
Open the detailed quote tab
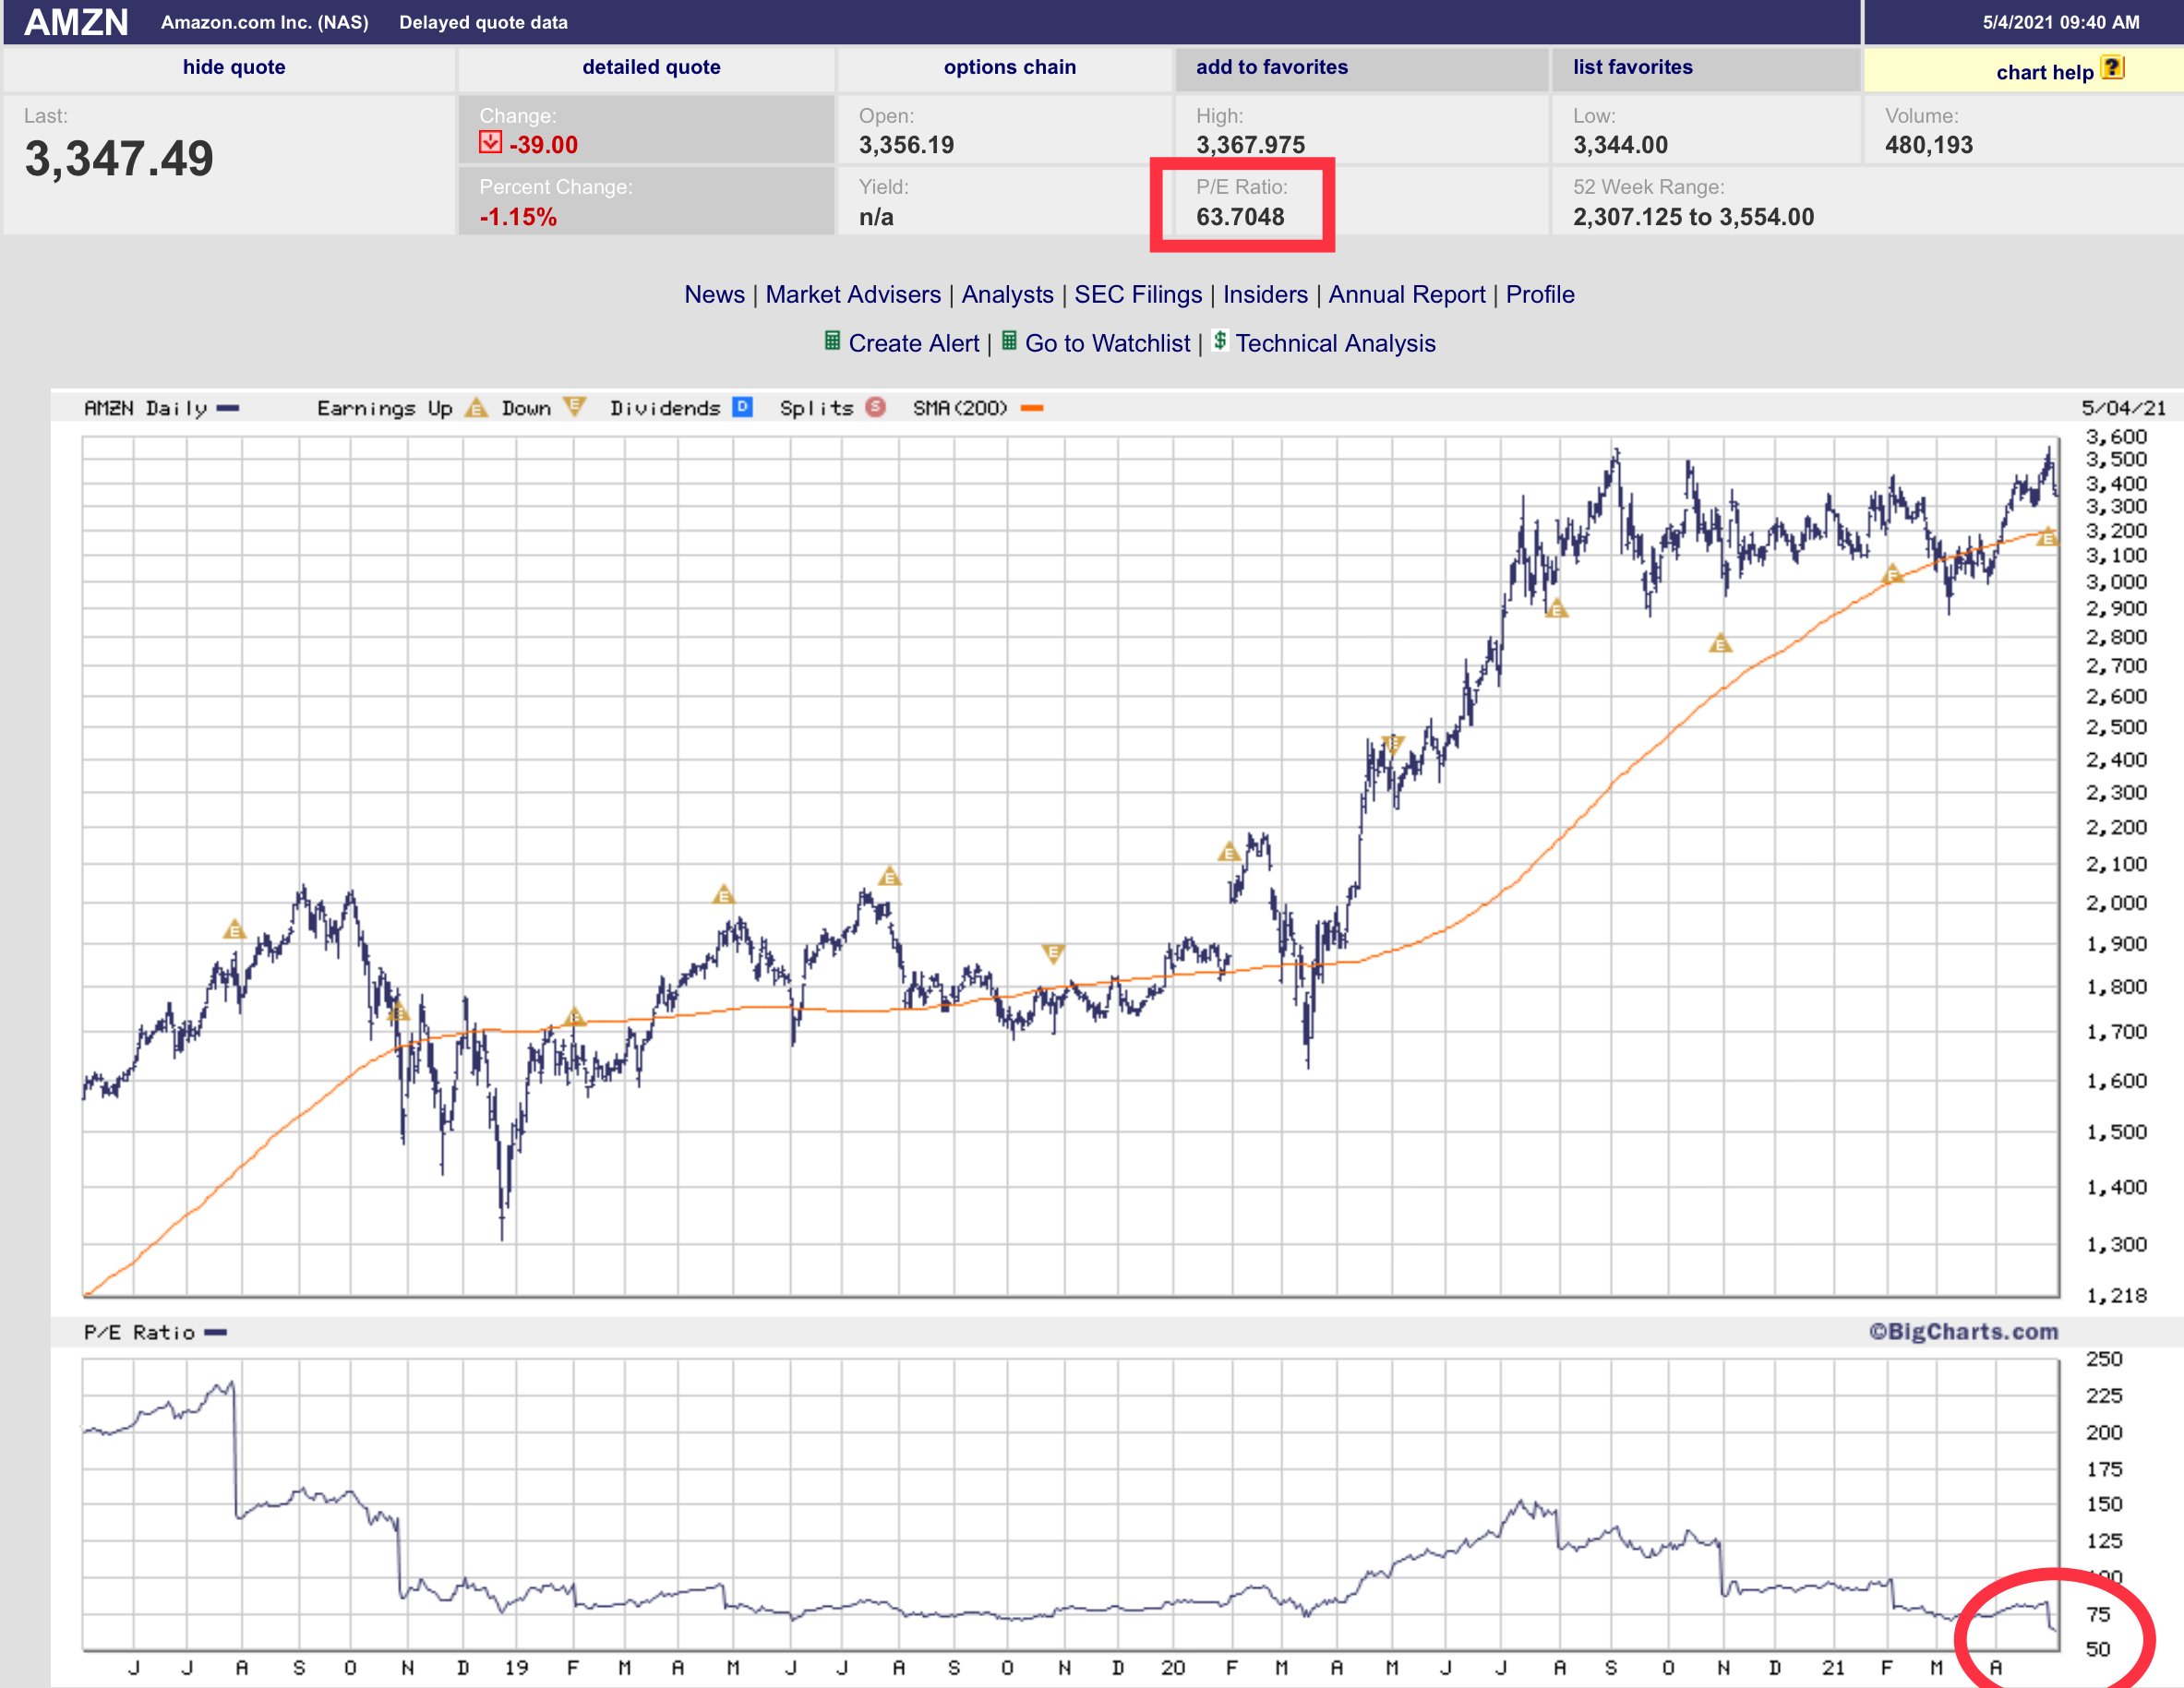click(x=651, y=67)
